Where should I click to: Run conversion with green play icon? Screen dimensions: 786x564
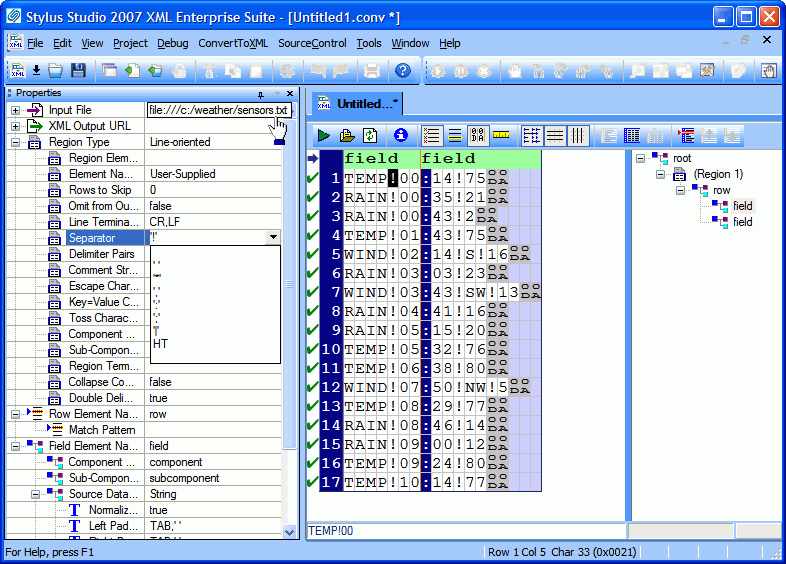coord(324,135)
